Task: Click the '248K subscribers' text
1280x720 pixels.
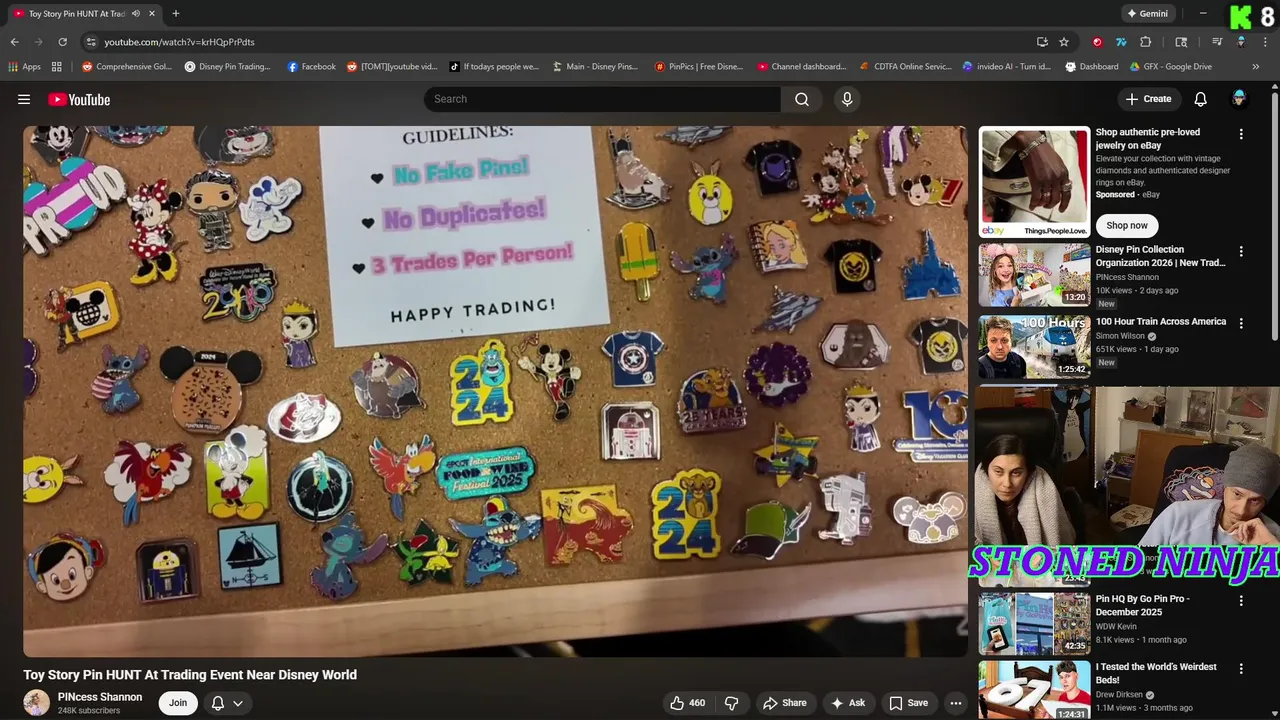Action: 89,711
